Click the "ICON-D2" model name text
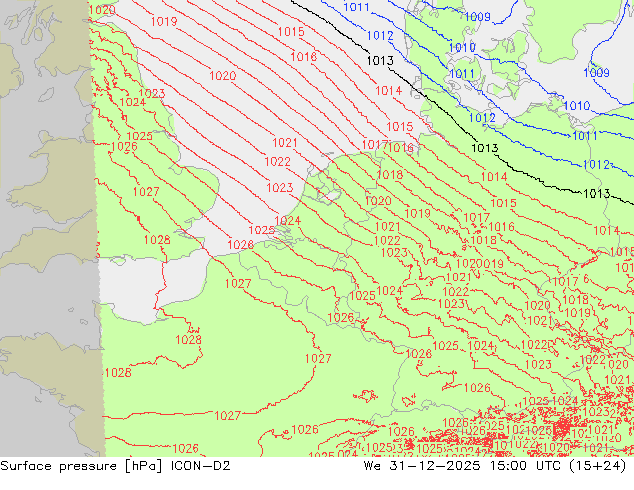The width and height of the screenshot is (634, 490). point(201,466)
